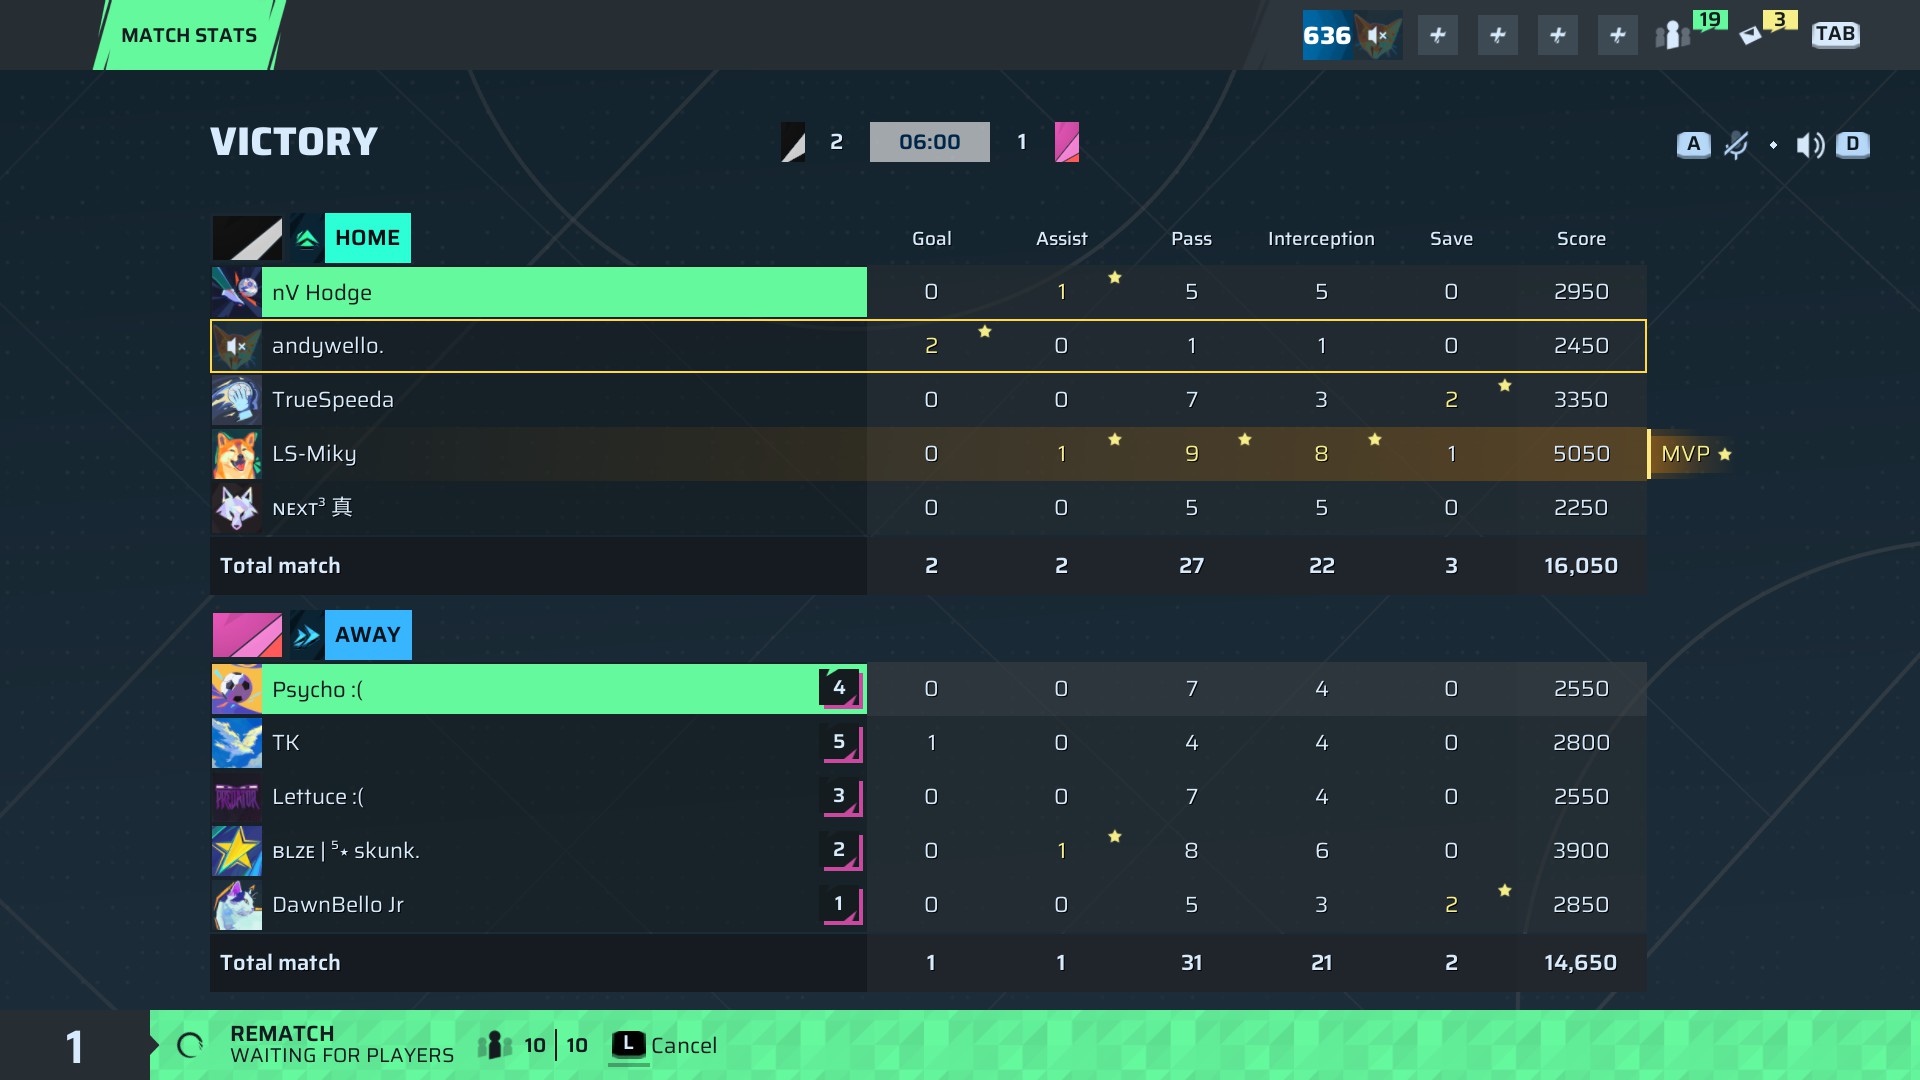Click the Assist column header
This screenshot has height=1080, width=1920.
(1061, 239)
